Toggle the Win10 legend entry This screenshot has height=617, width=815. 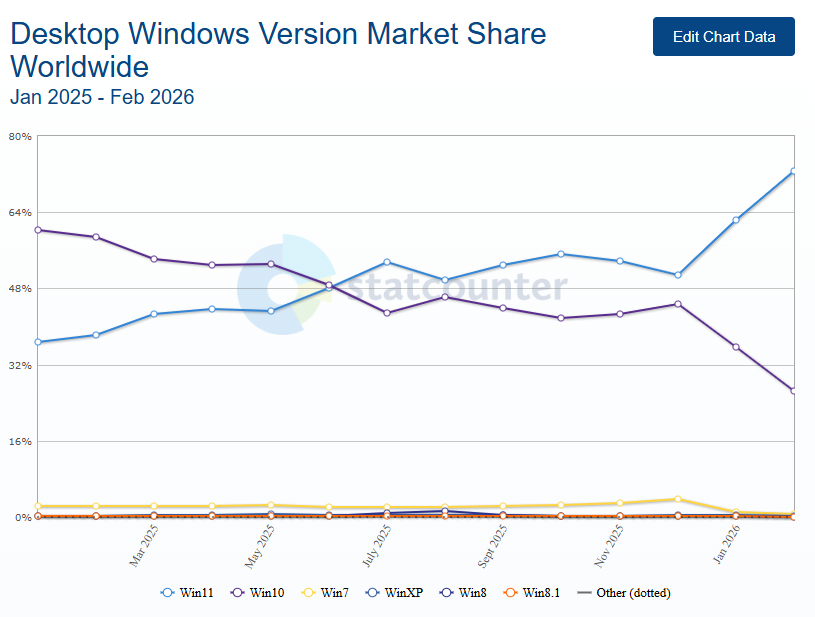[x=257, y=593]
